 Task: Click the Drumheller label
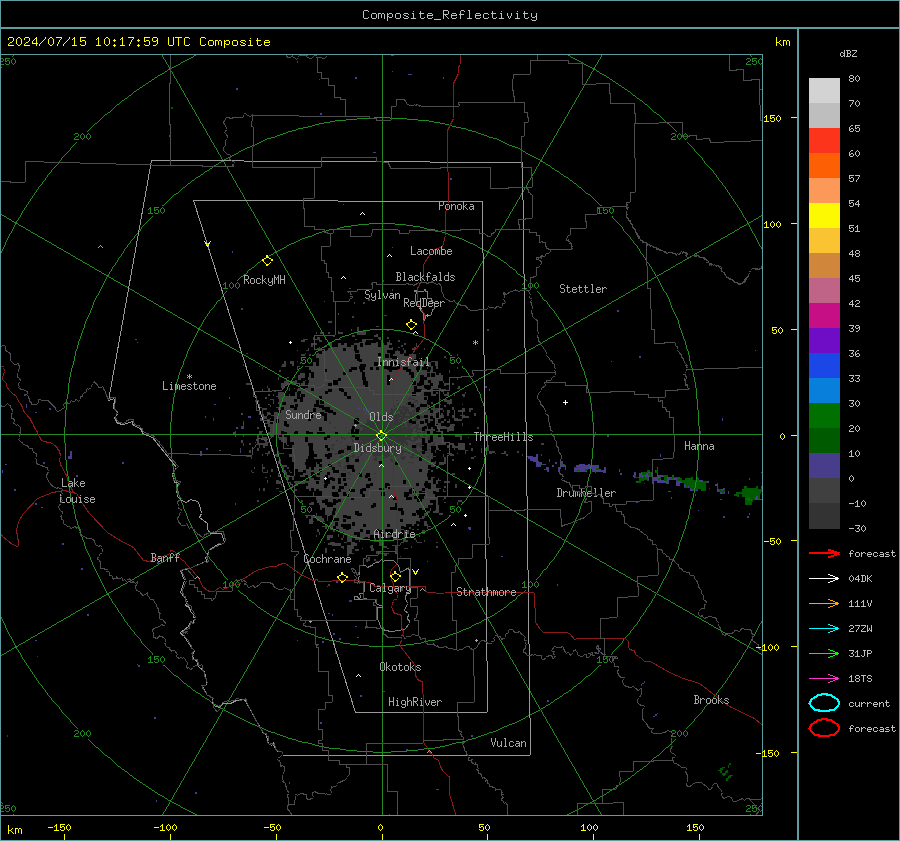(x=586, y=493)
